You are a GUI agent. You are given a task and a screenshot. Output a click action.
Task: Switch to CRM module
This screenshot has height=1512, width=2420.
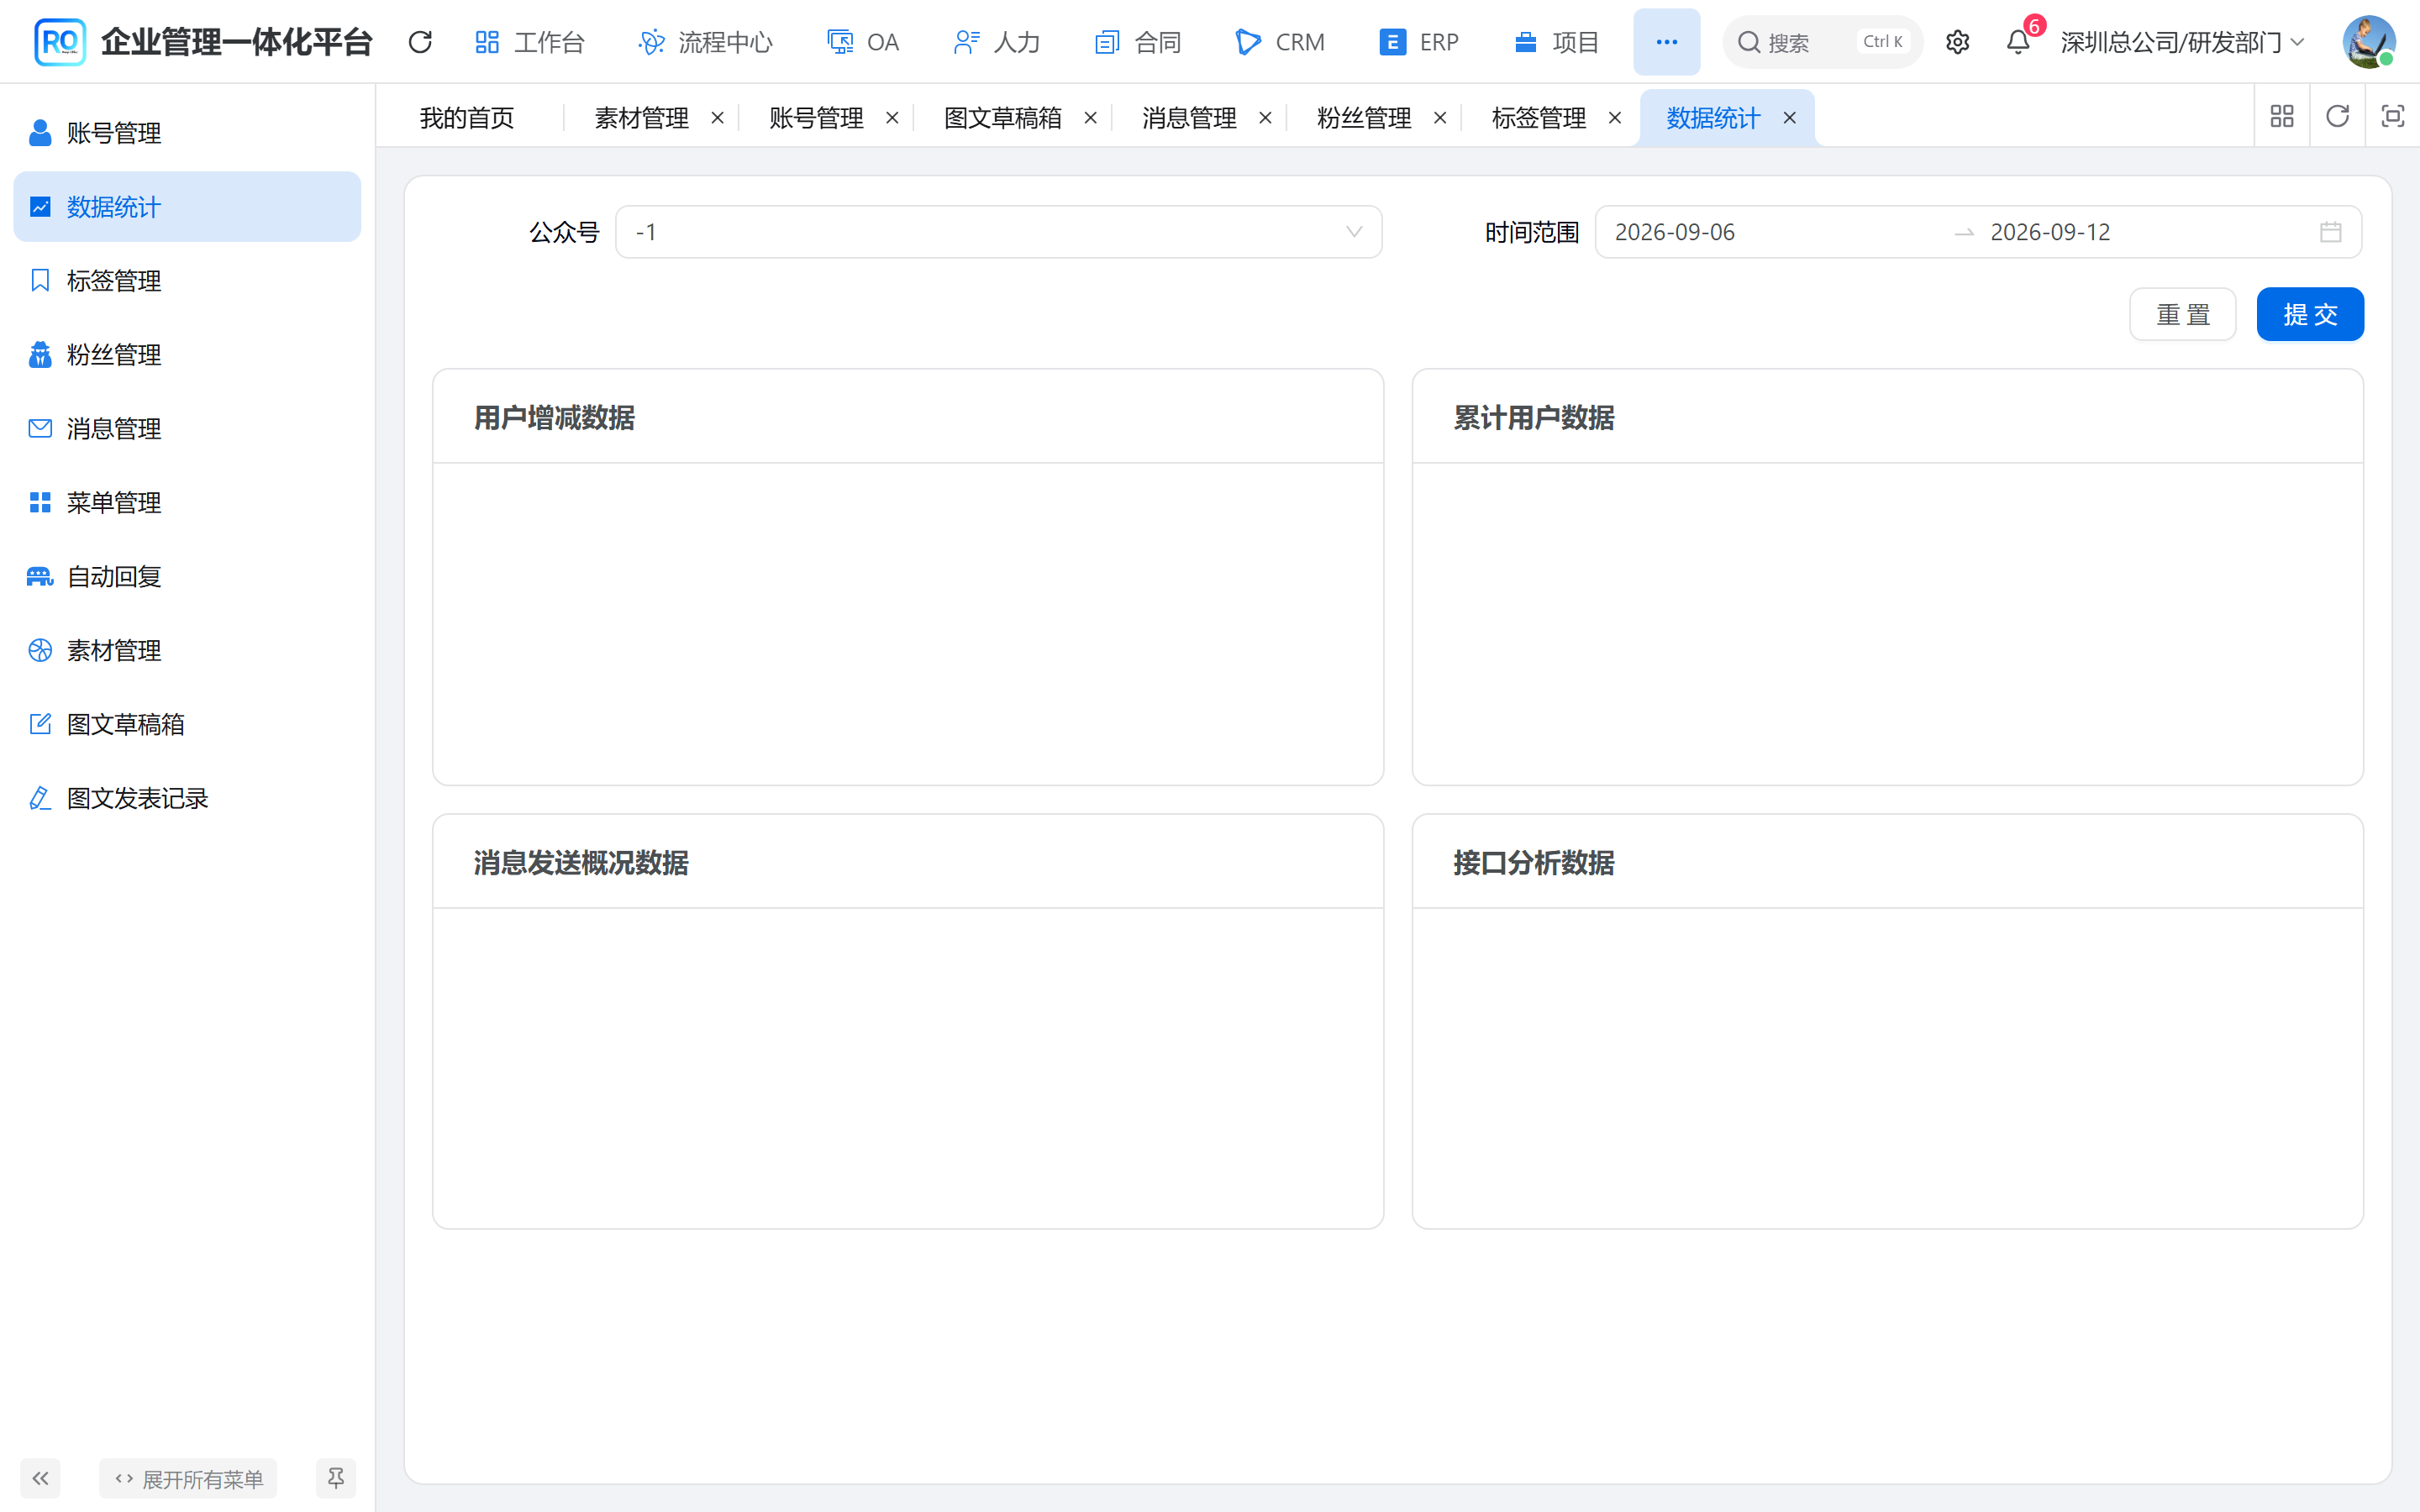pyautogui.click(x=1280, y=42)
